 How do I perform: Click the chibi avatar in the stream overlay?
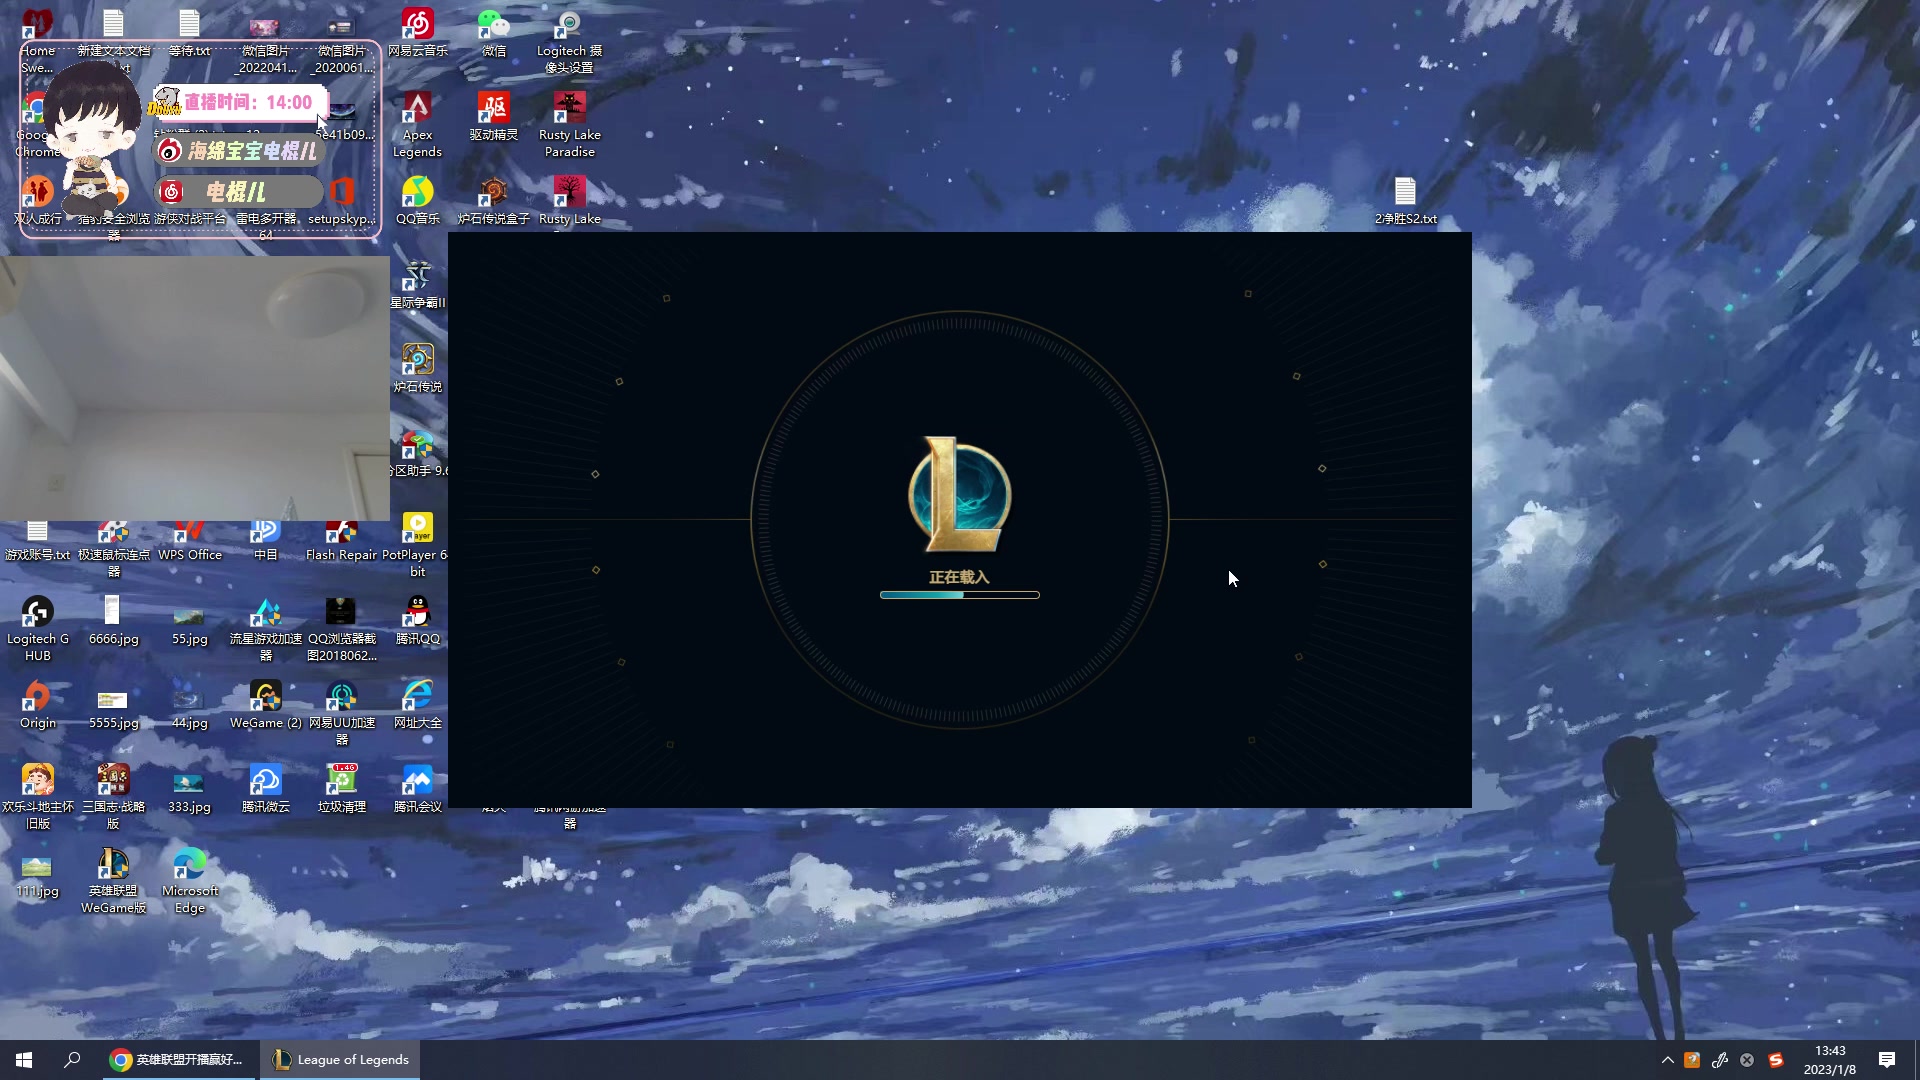tap(92, 140)
